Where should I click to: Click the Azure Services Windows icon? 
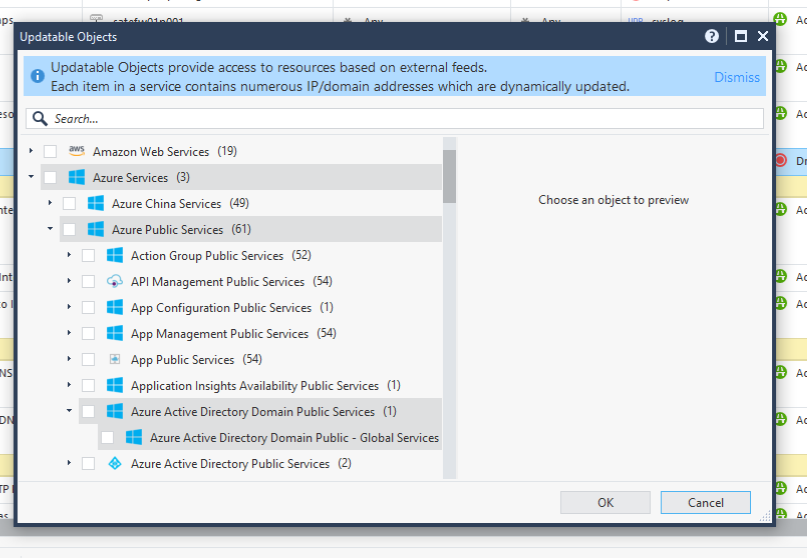click(x=77, y=177)
